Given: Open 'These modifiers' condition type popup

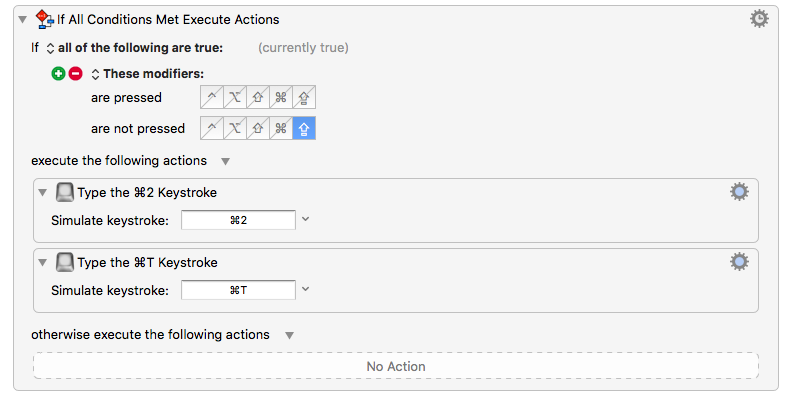Looking at the screenshot, I should click(95, 74).
